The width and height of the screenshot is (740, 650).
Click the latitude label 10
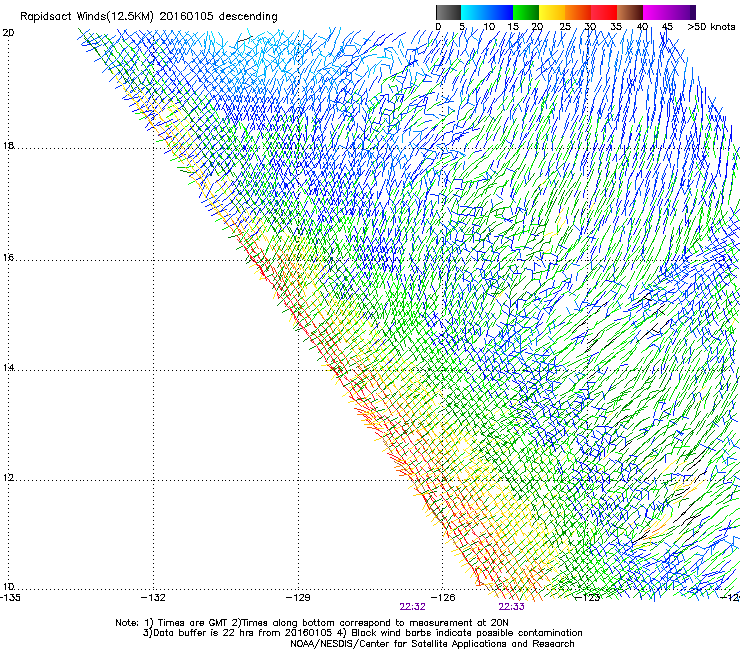point(8,586)
